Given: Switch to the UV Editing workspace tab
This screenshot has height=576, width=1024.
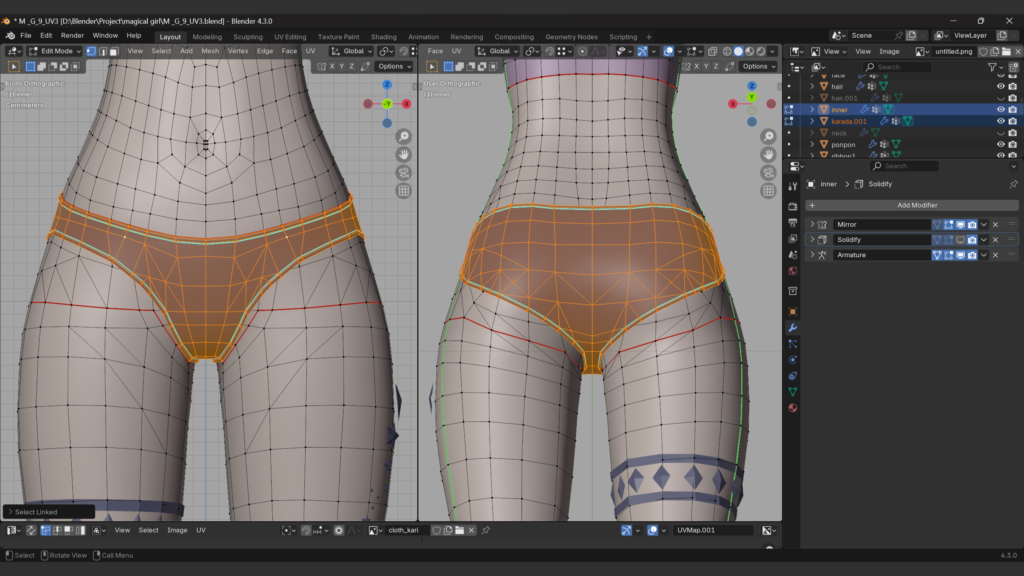Looking at the screenshot, I should click(x=290, y=37).
